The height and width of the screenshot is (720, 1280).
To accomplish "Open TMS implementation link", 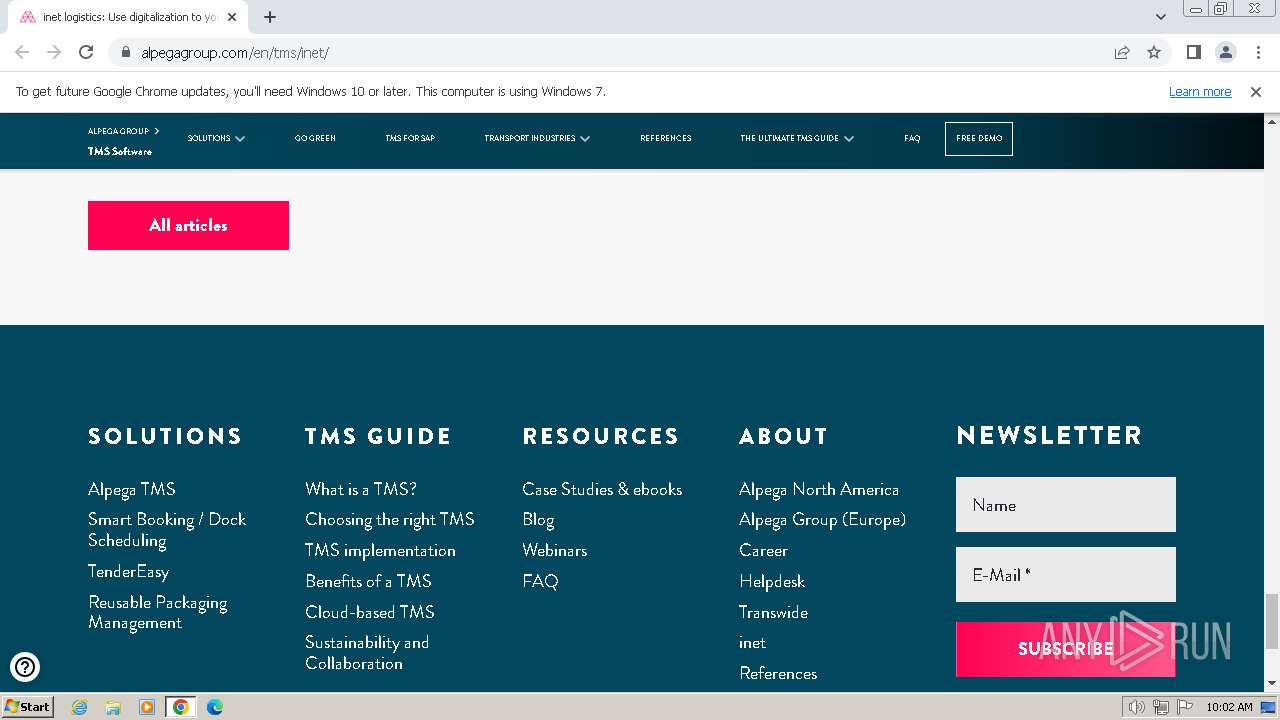I will coord(380,550).
